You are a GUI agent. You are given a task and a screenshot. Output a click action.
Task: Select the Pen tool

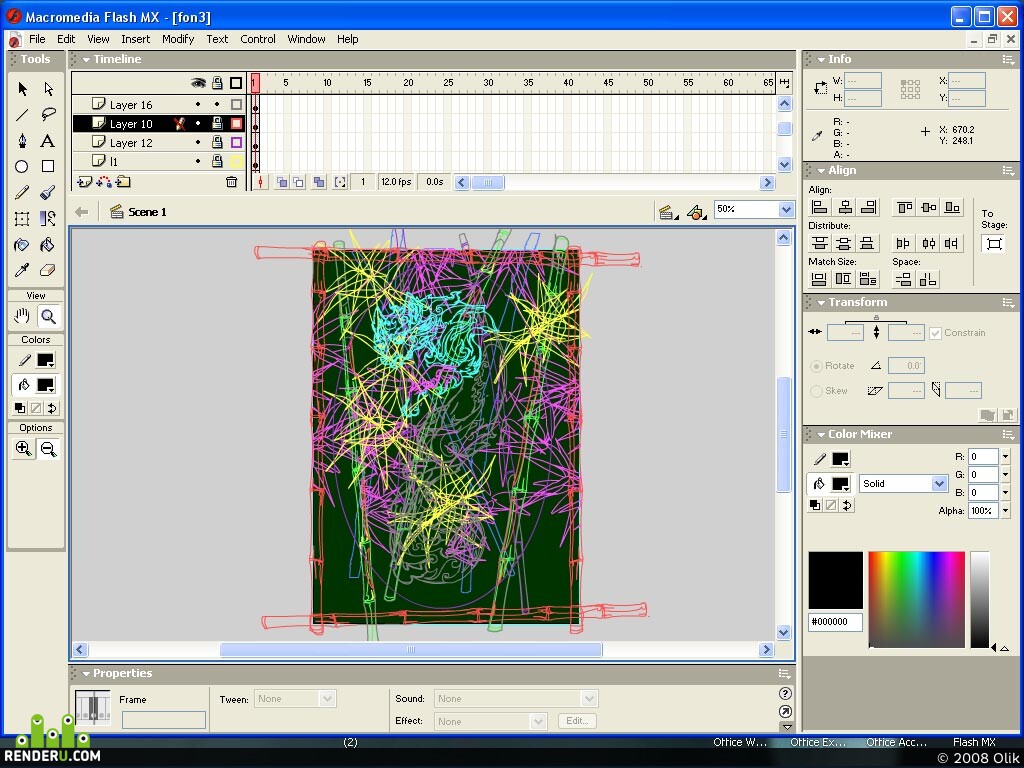pyautogui.click(x=22, y=140)
